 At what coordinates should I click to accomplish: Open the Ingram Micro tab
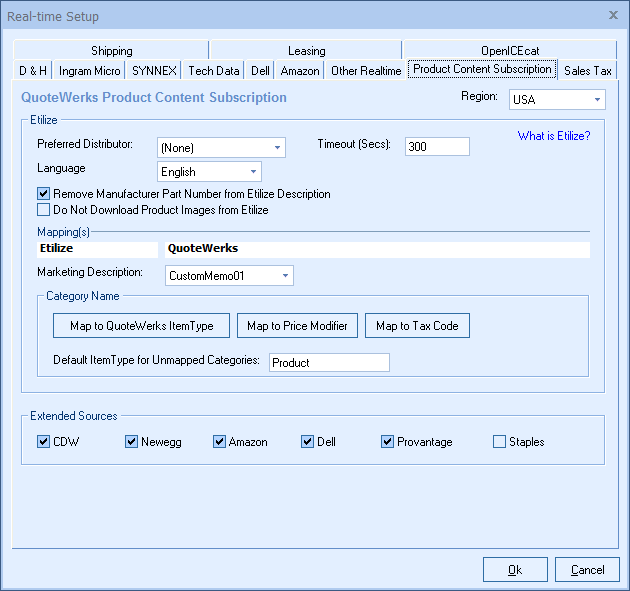click(x=89, y=71)
